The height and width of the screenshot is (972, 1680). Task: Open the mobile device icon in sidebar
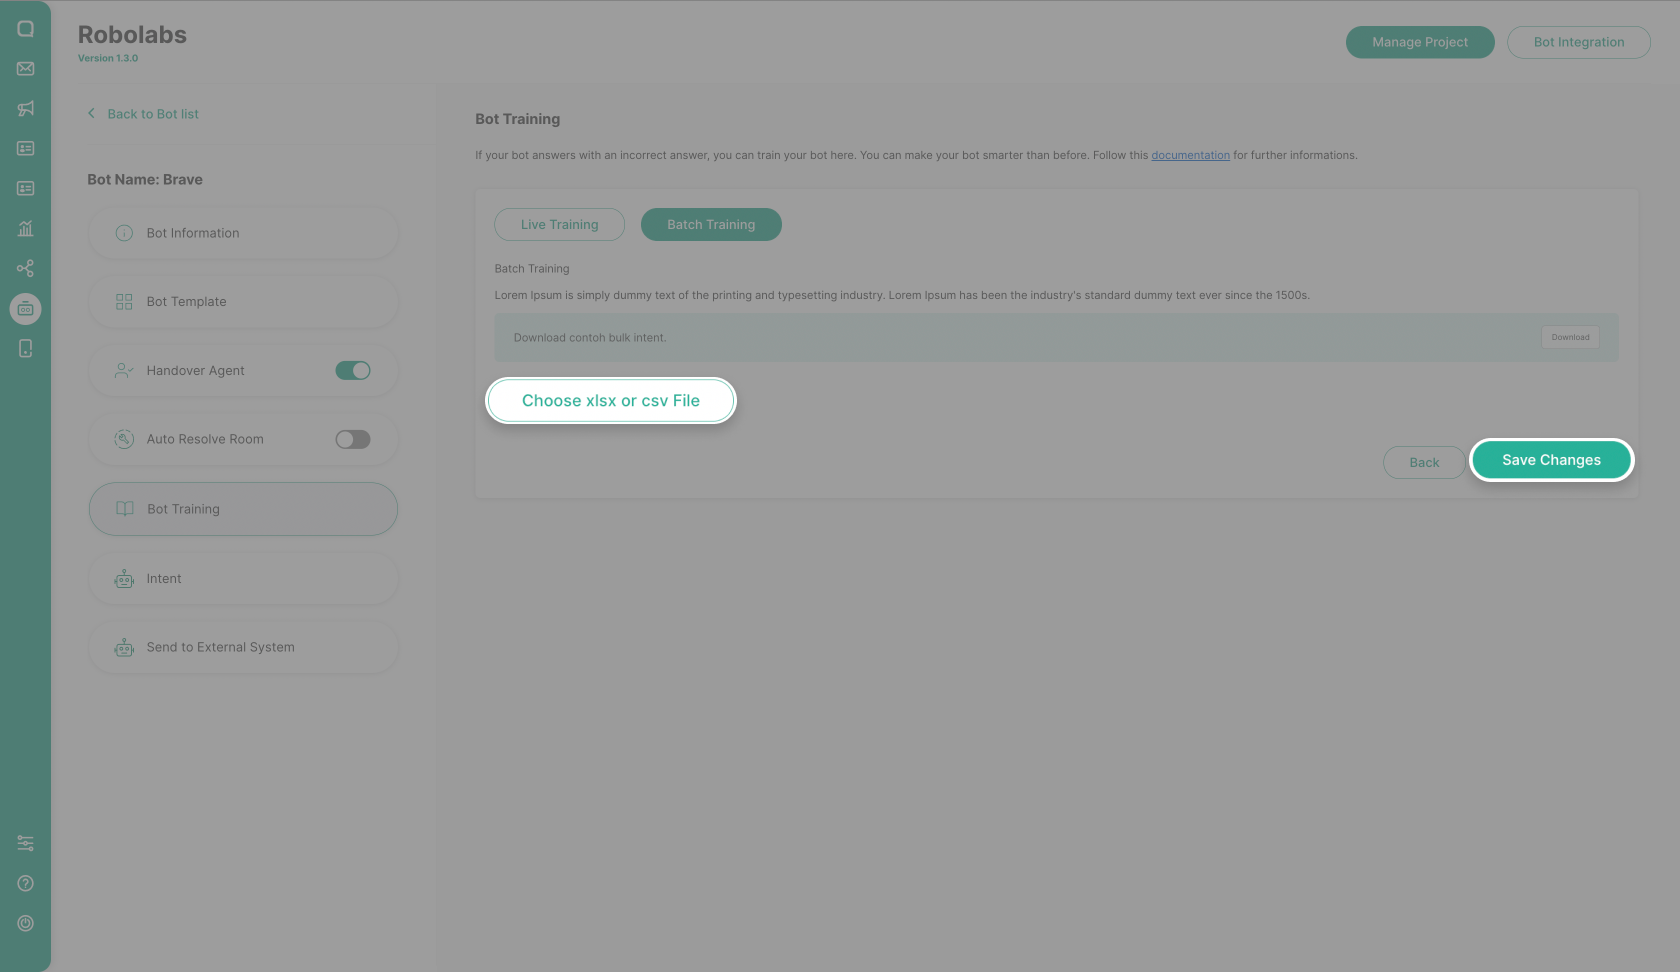click(x=25, y=348)
